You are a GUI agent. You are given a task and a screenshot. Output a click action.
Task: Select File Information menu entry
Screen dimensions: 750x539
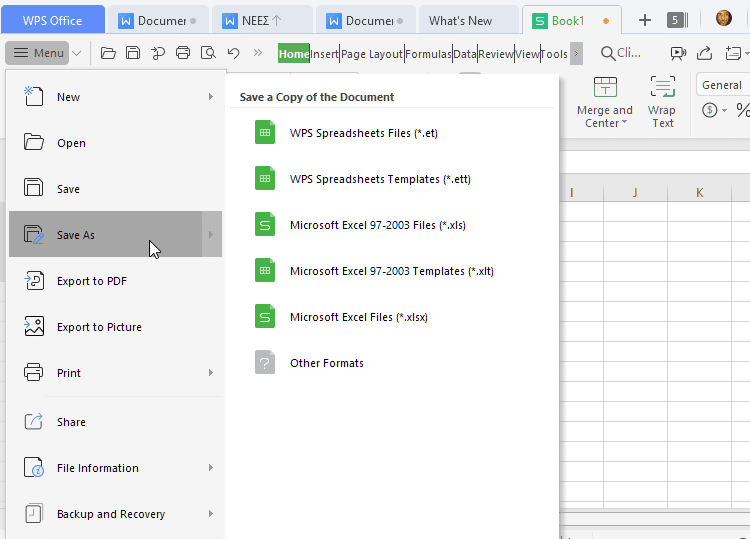pyautogui.click(x=116, y=468)
